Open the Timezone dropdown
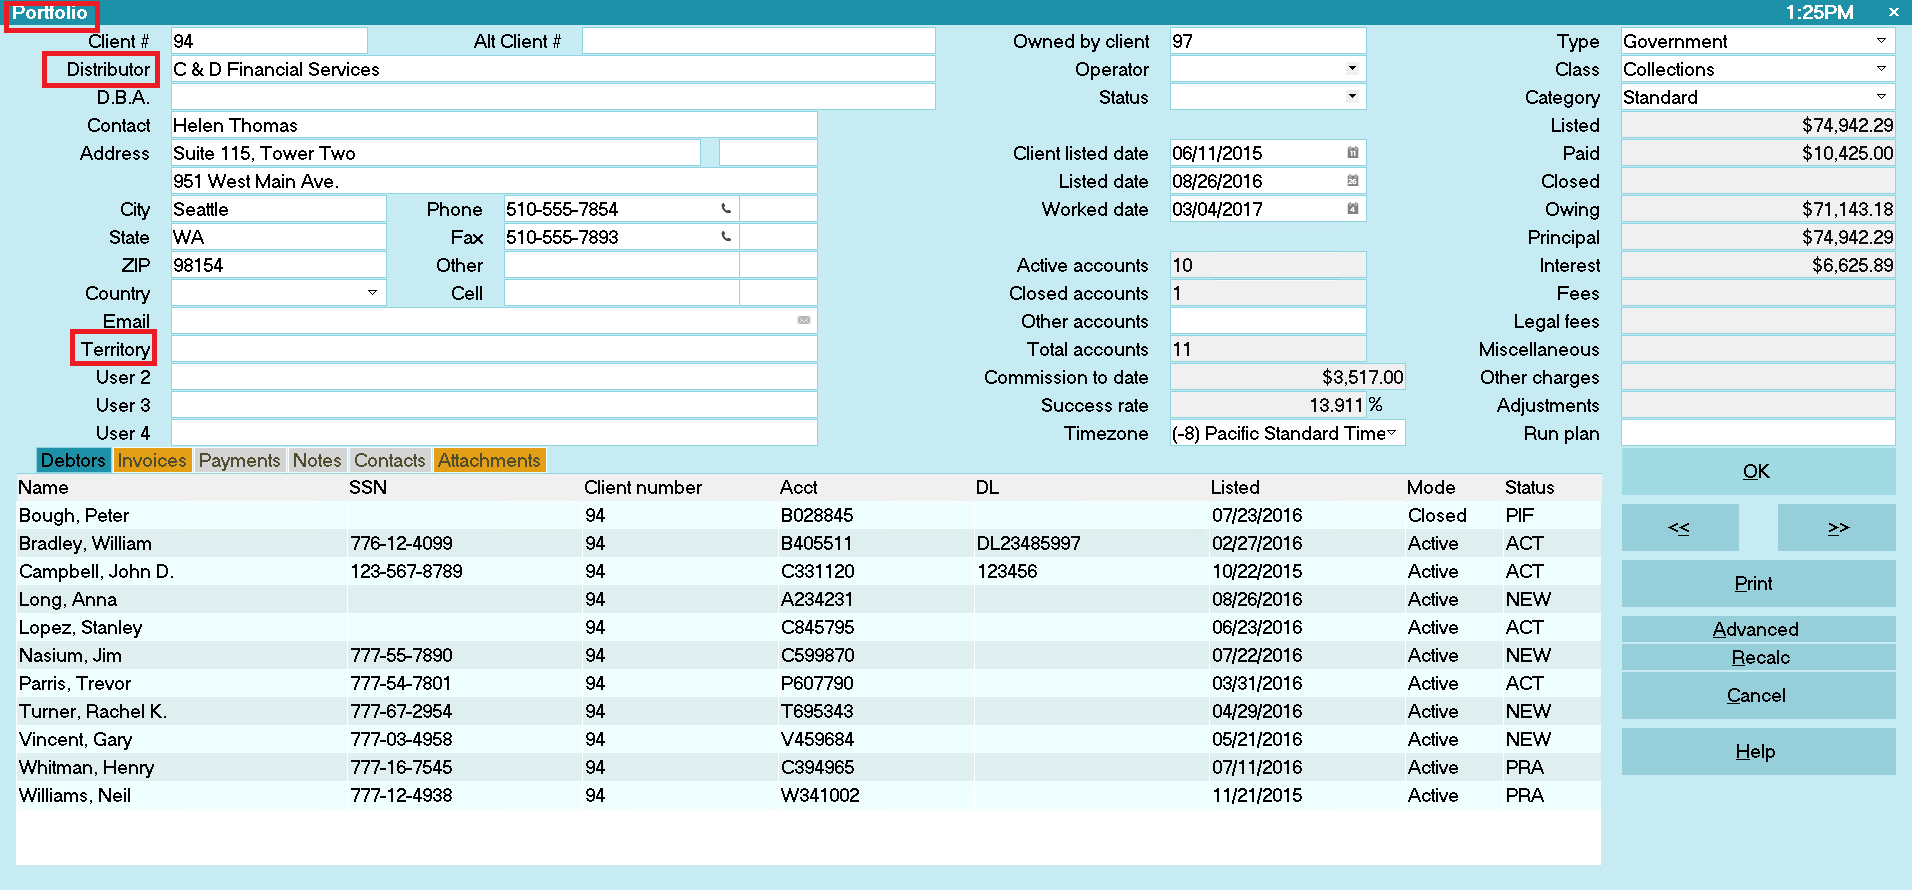 (1391, 433)
